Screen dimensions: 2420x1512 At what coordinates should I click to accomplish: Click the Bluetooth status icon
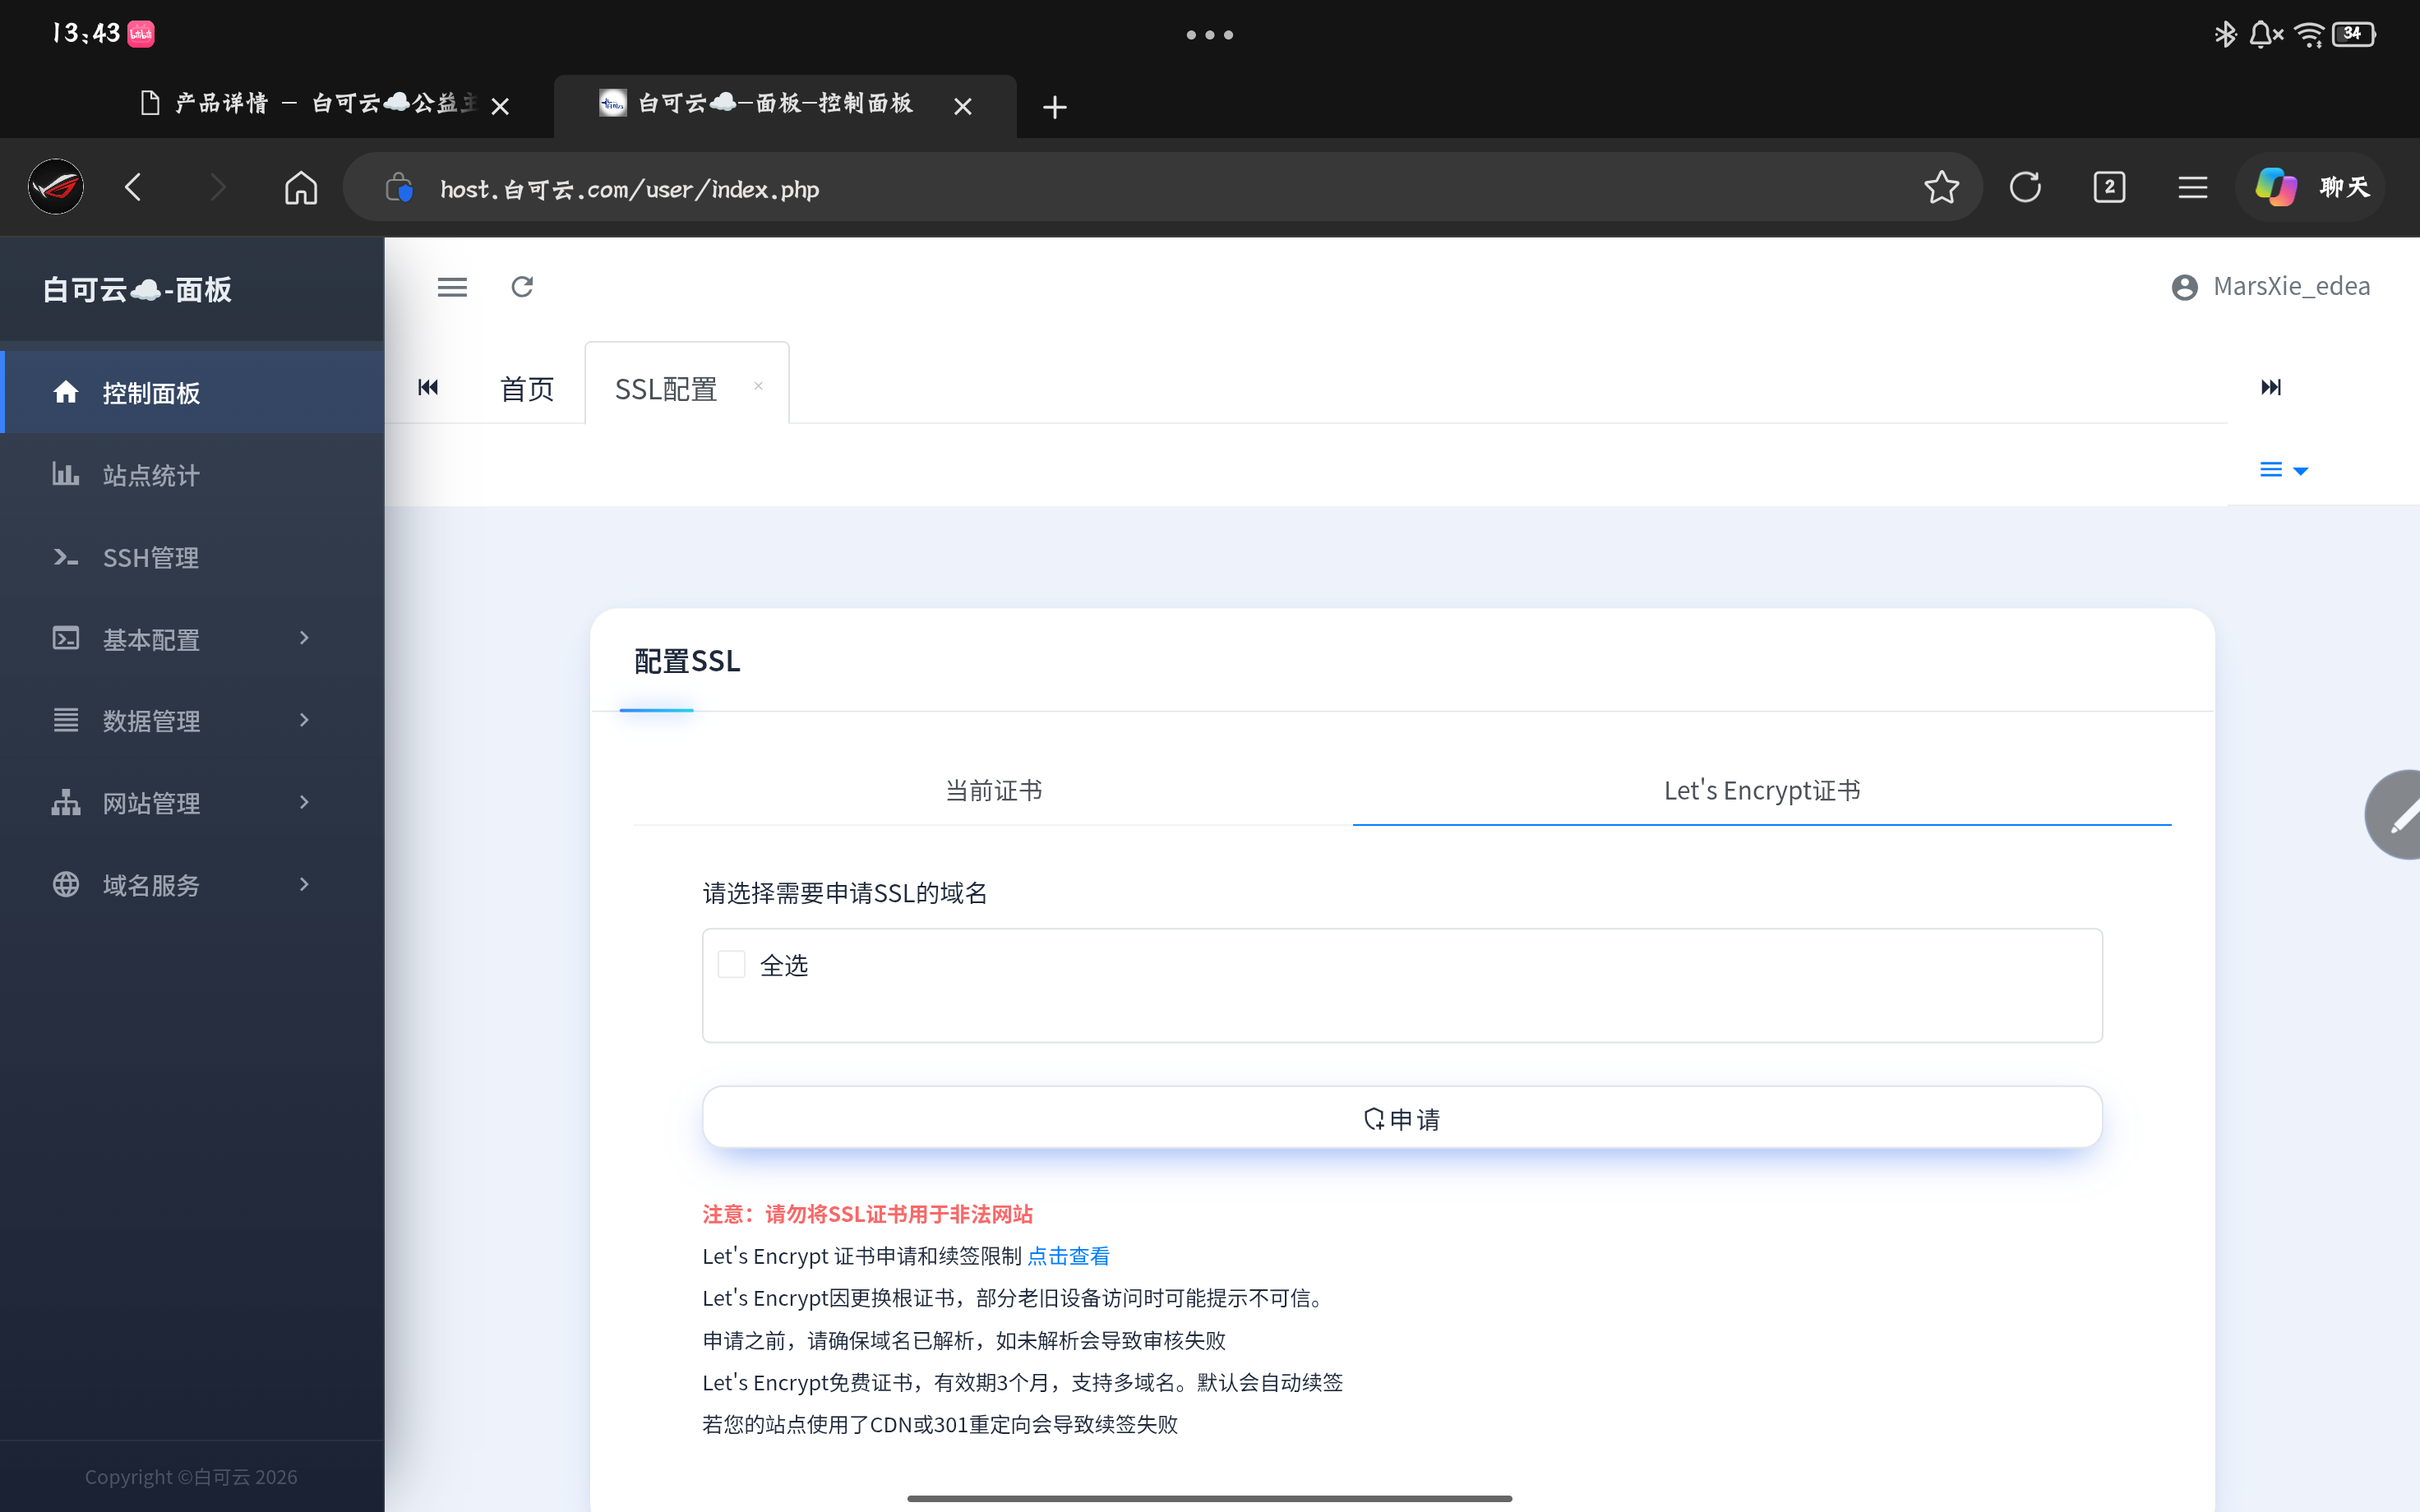coord(2224,34)
